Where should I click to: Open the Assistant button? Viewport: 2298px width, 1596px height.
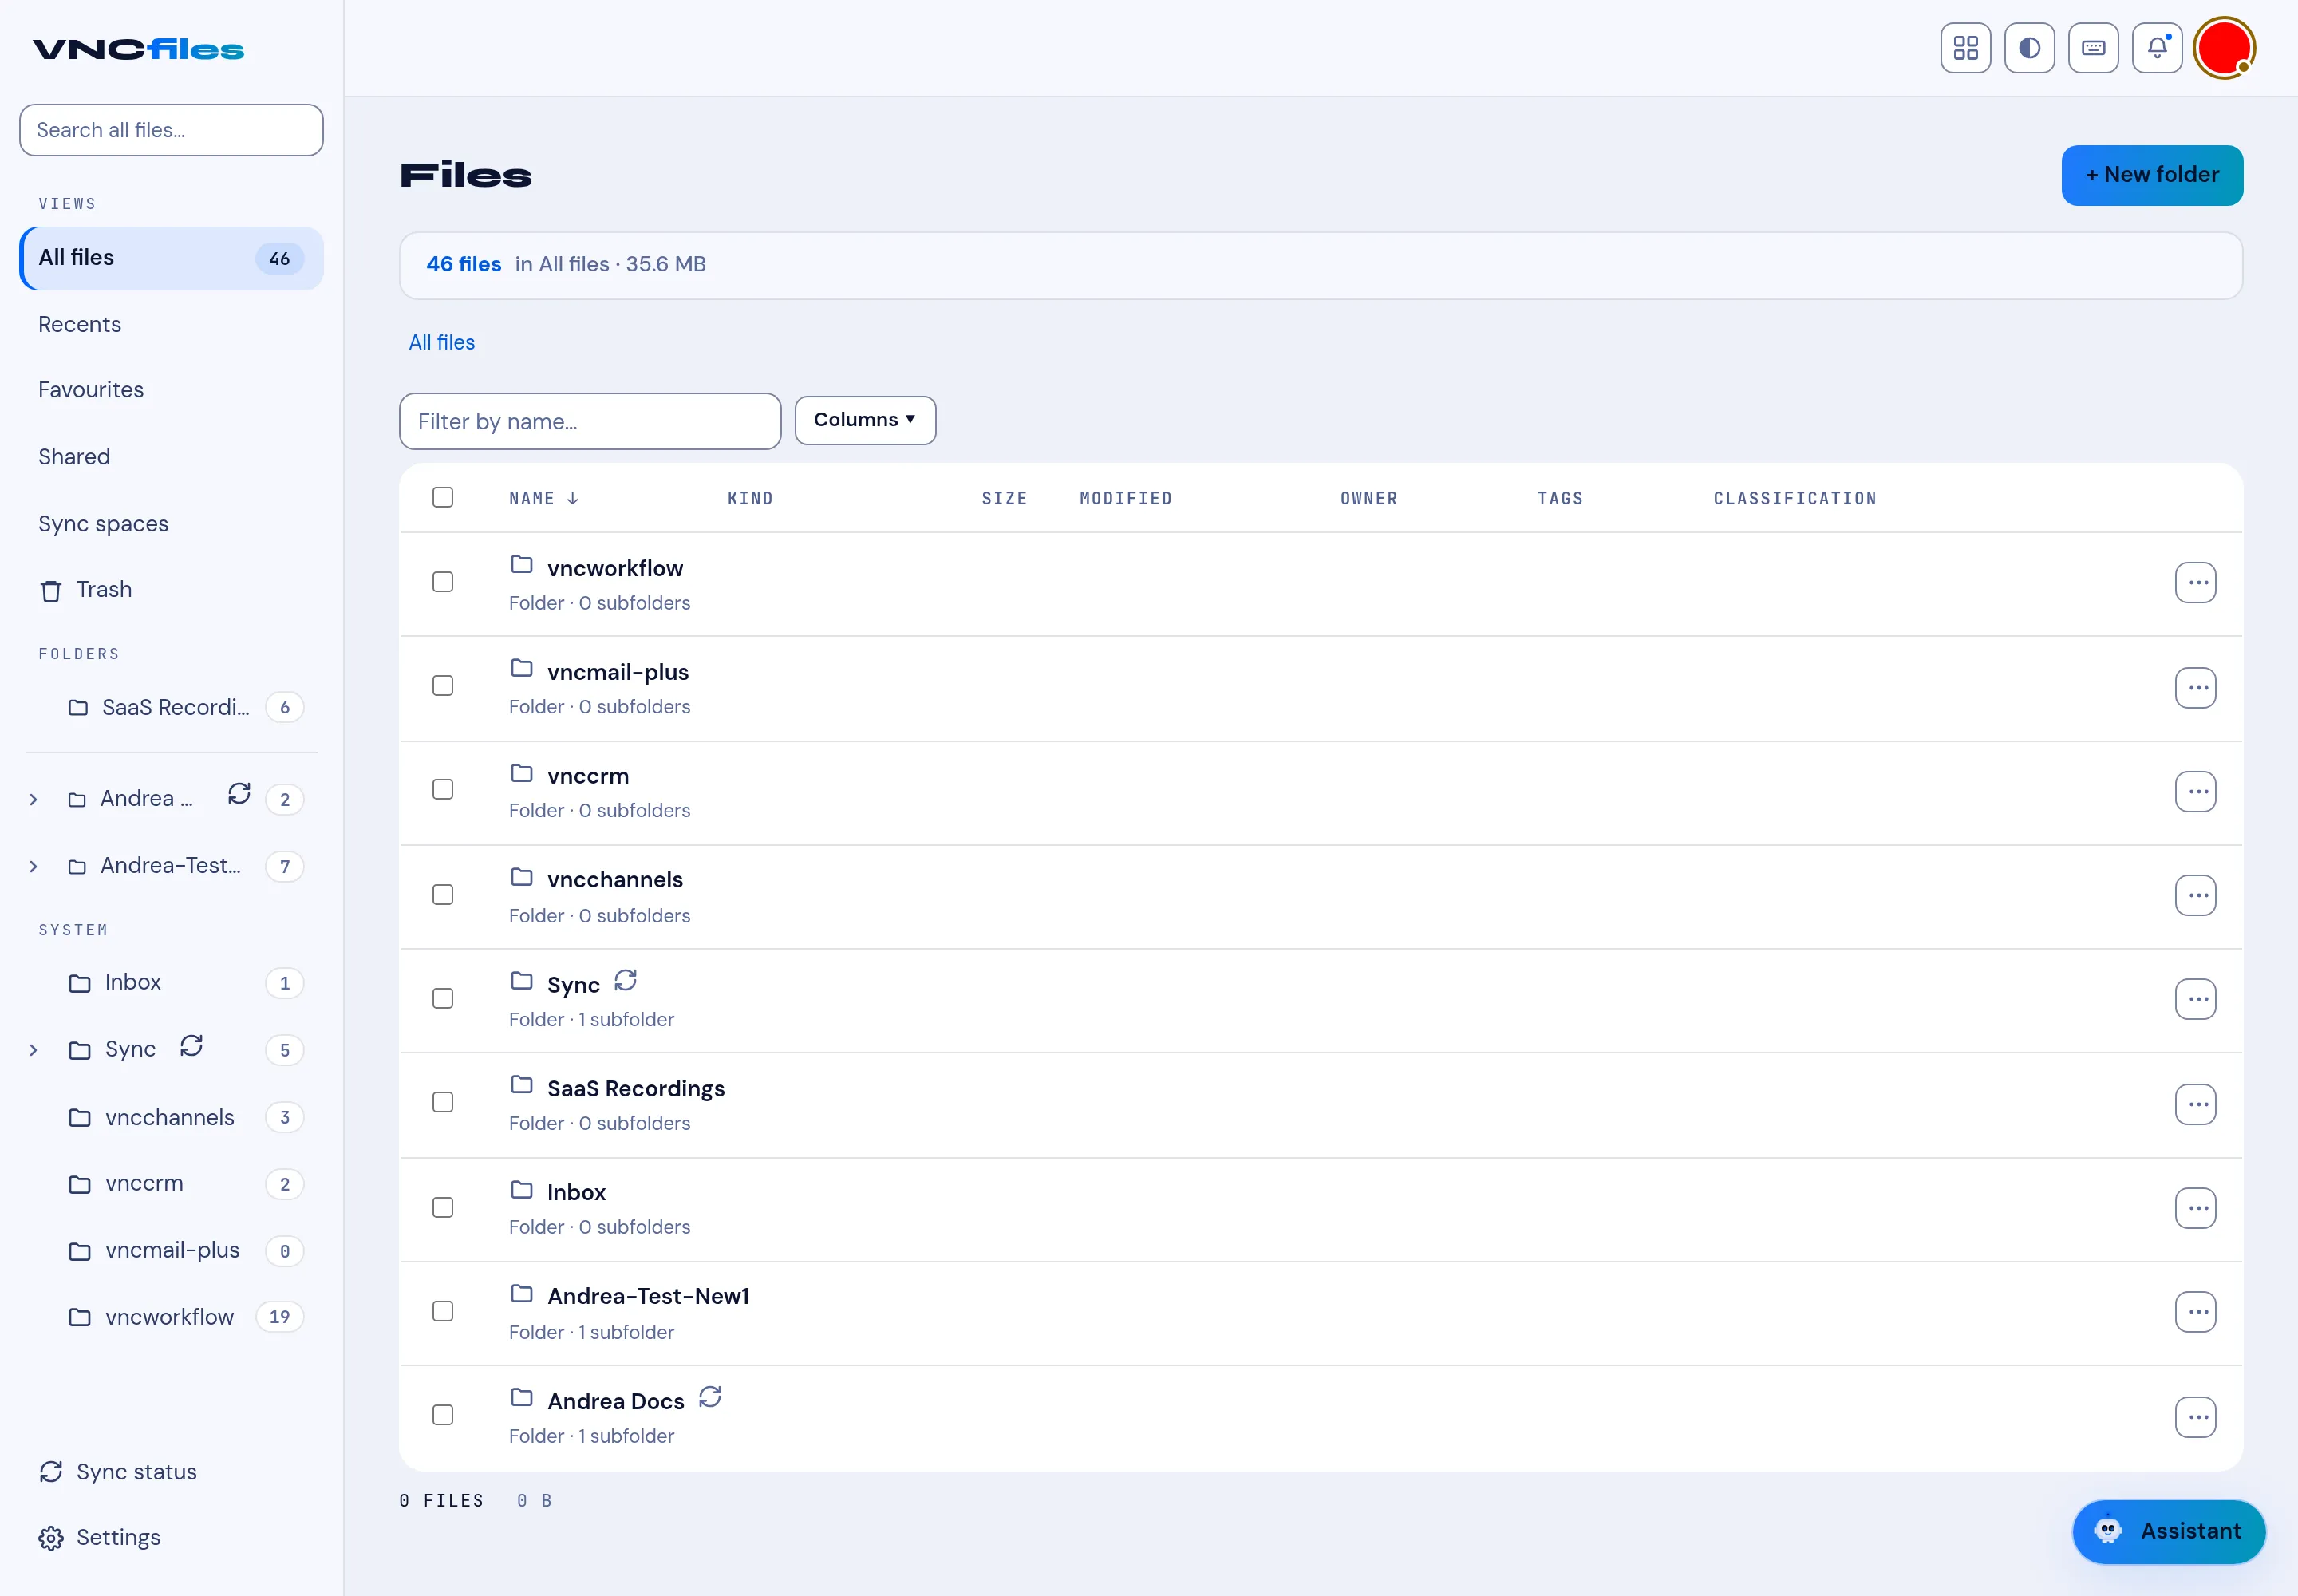coord(2168,1531)
